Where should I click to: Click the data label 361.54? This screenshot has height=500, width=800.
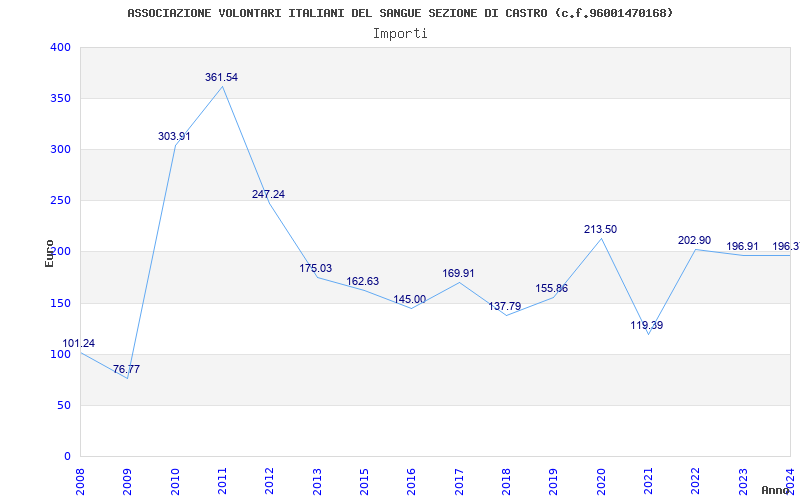pos(221,78)
